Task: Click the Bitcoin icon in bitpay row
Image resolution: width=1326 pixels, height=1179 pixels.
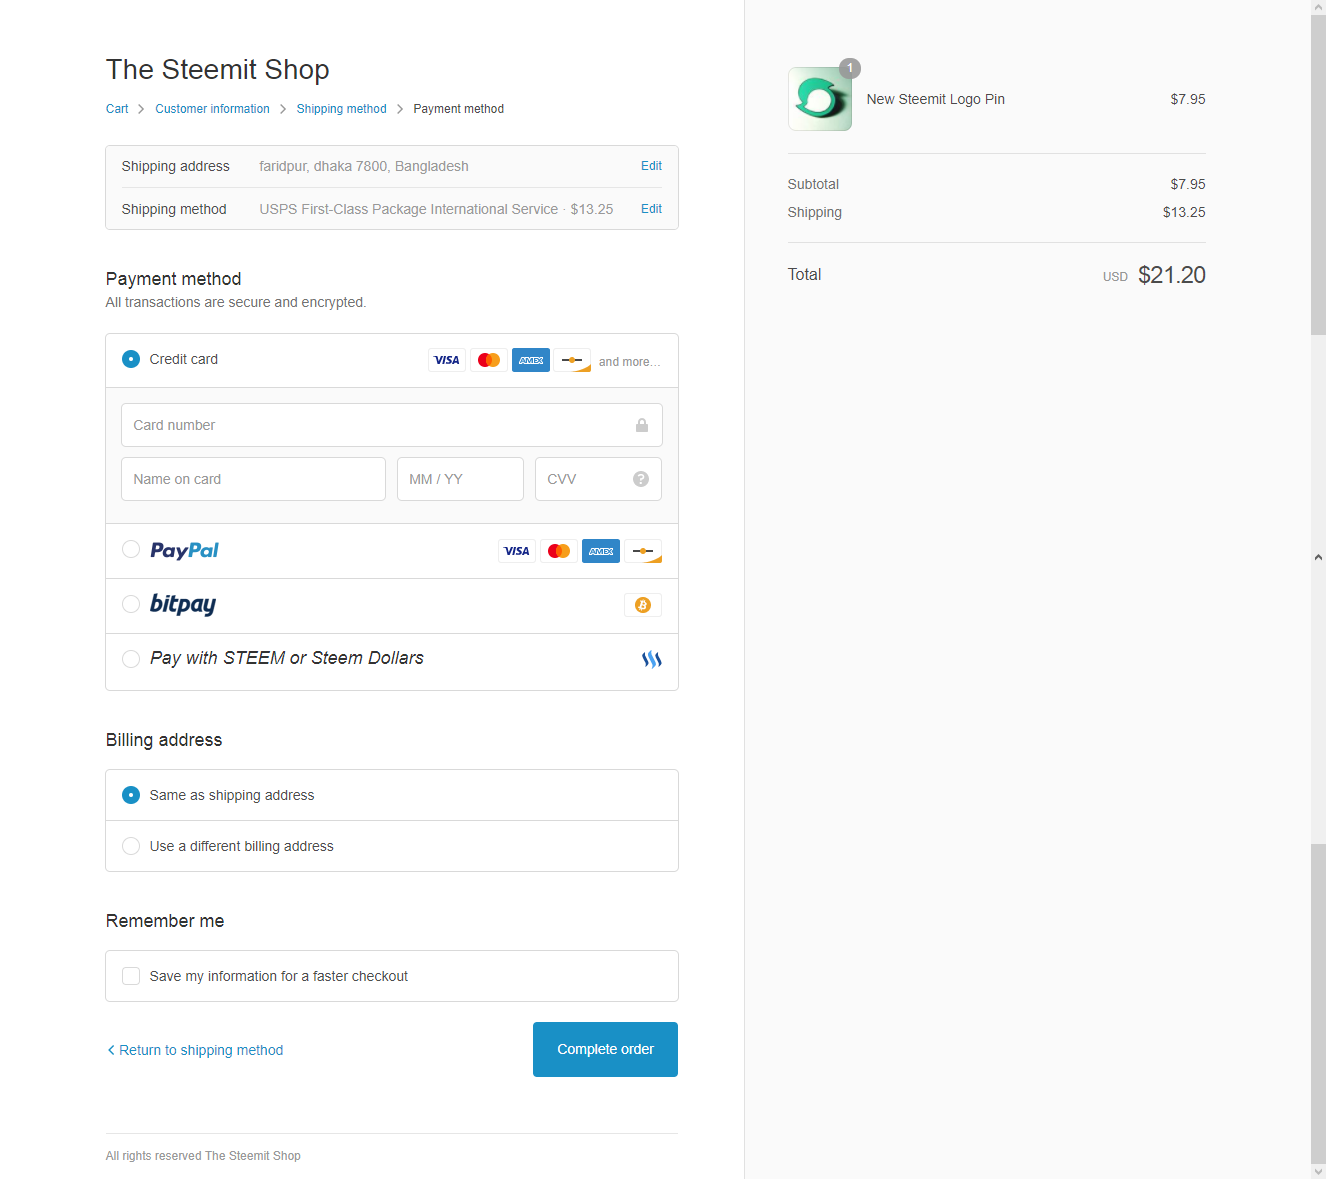Action: coord(643,605)
